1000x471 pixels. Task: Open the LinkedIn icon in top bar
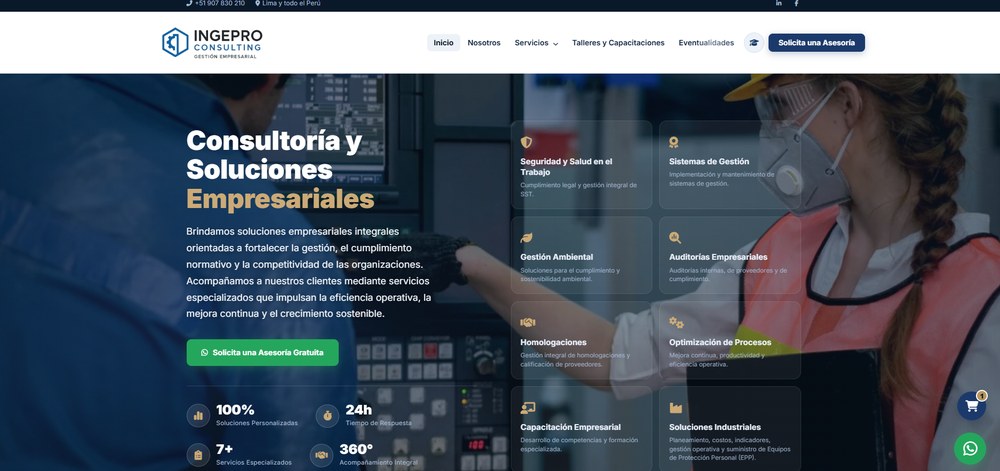(779, 3)
